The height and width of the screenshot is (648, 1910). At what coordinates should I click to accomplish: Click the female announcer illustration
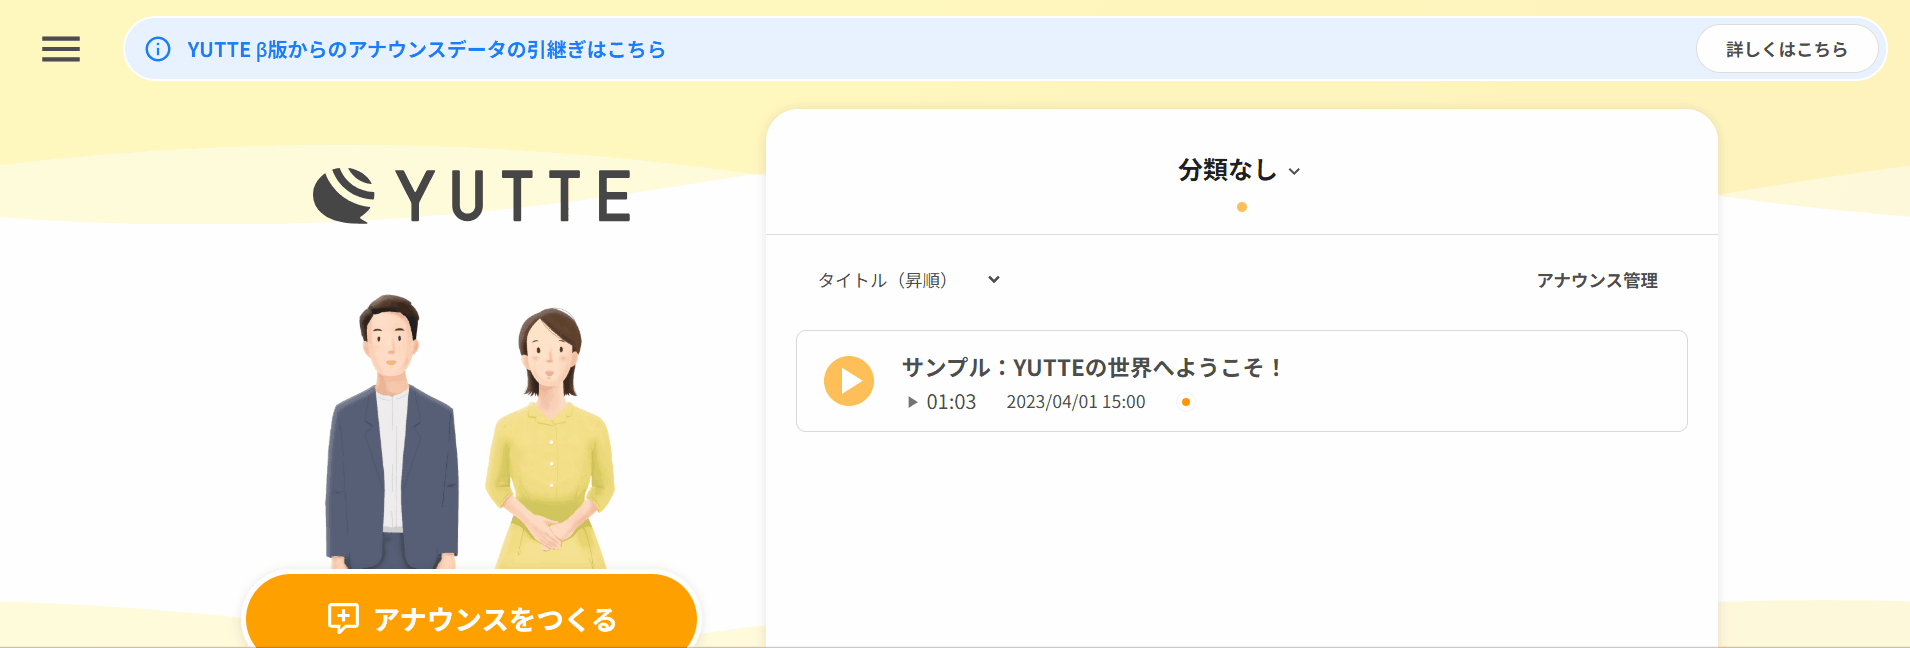click(550, 440)
